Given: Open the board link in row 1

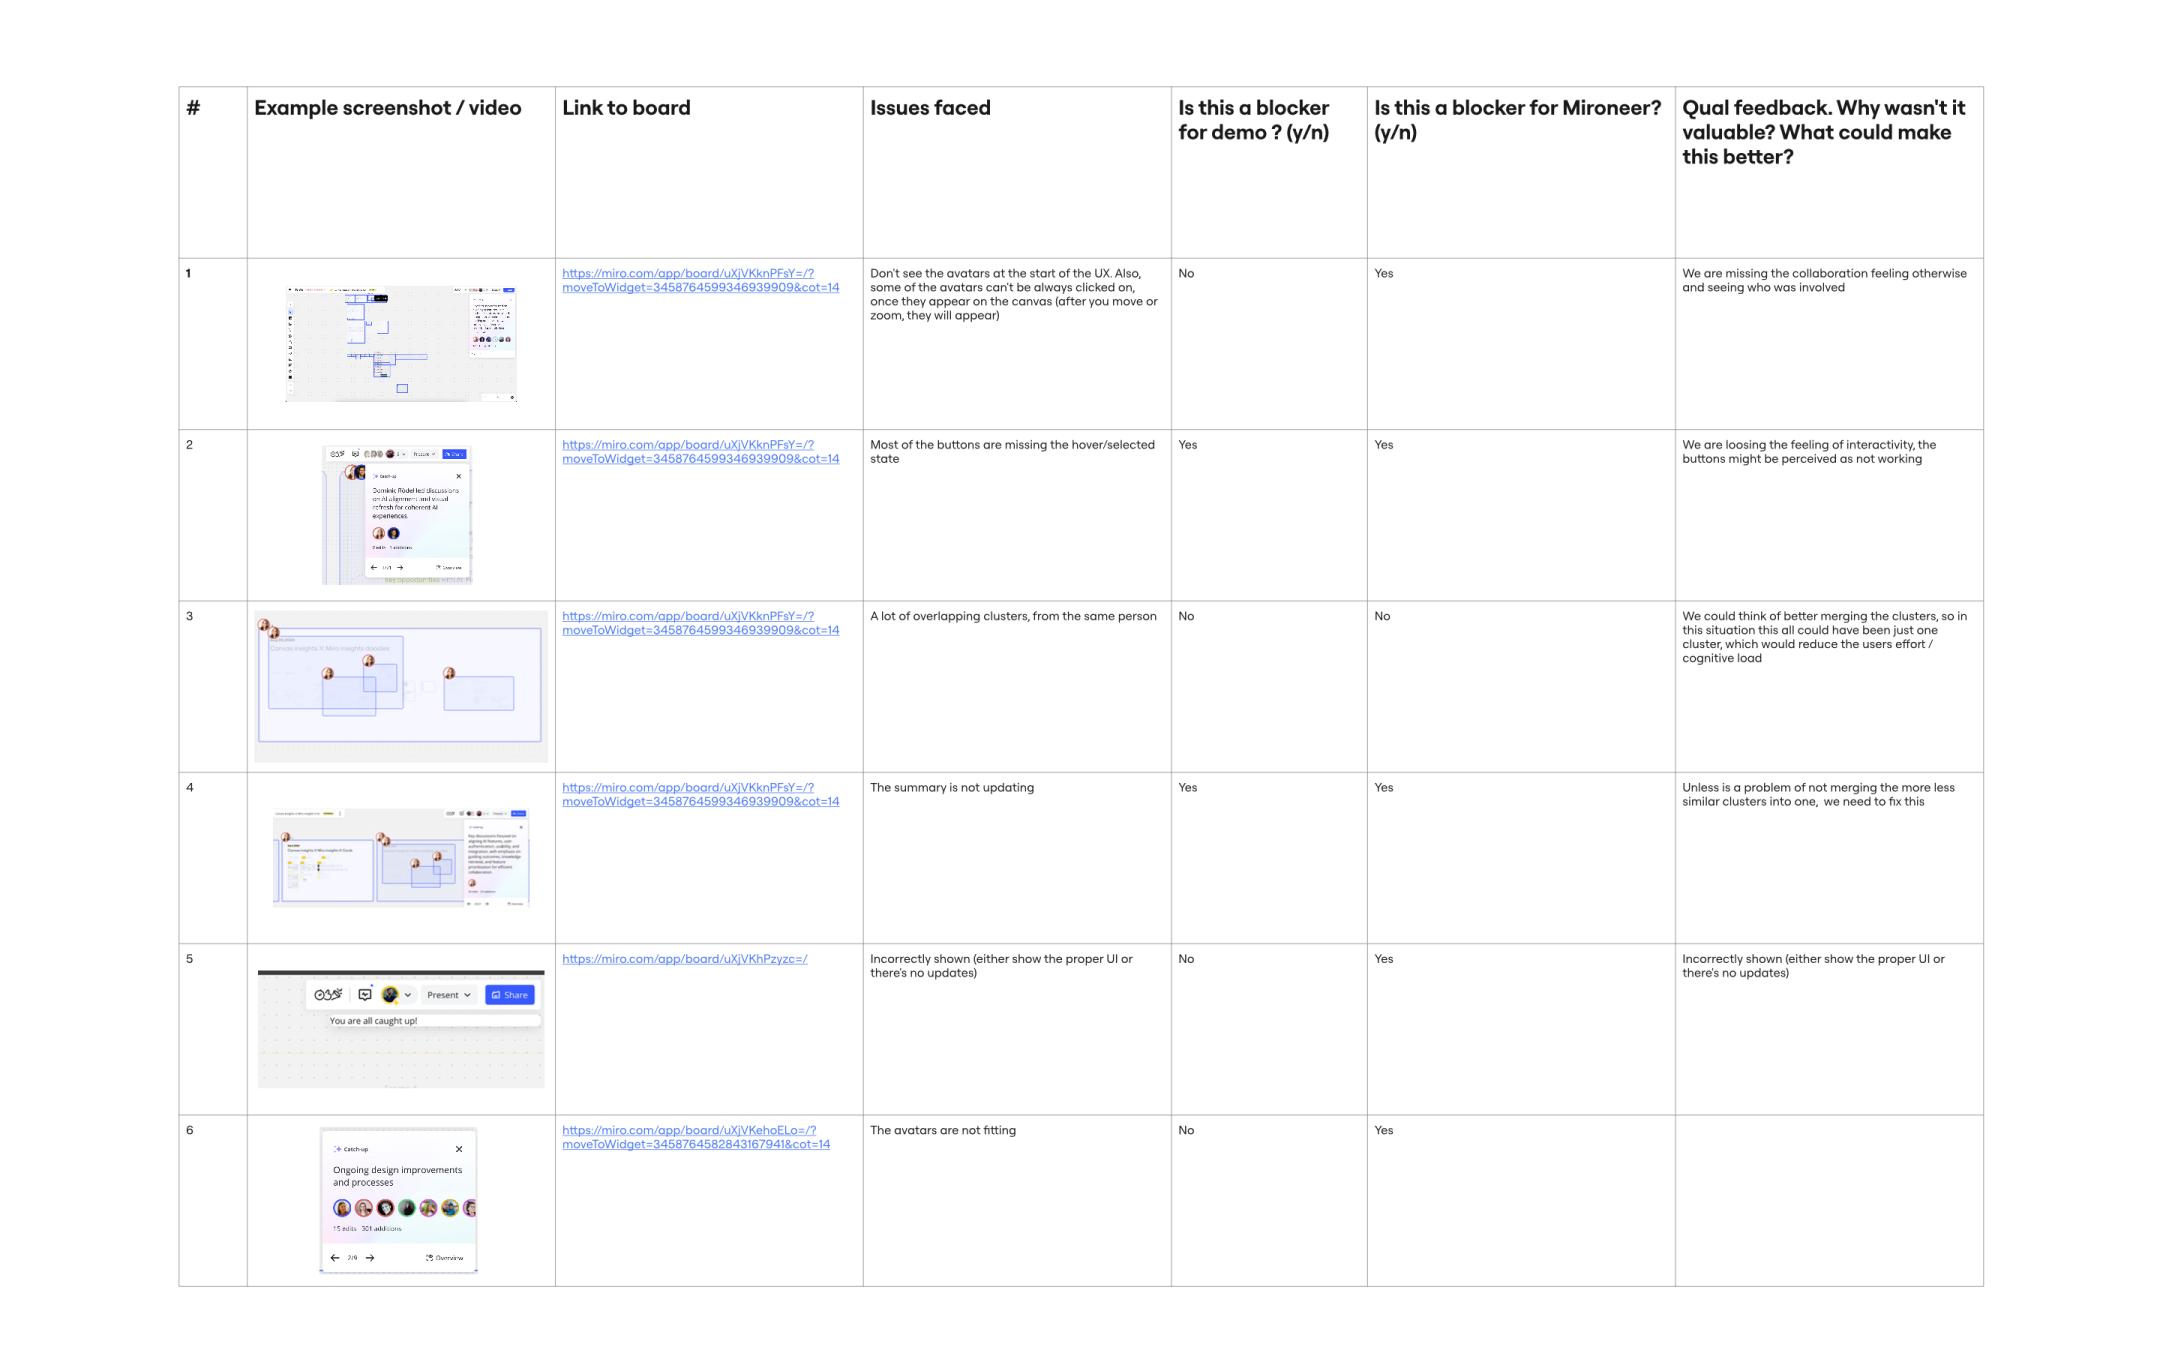Looking at the screenshot, I should (700, 280).
